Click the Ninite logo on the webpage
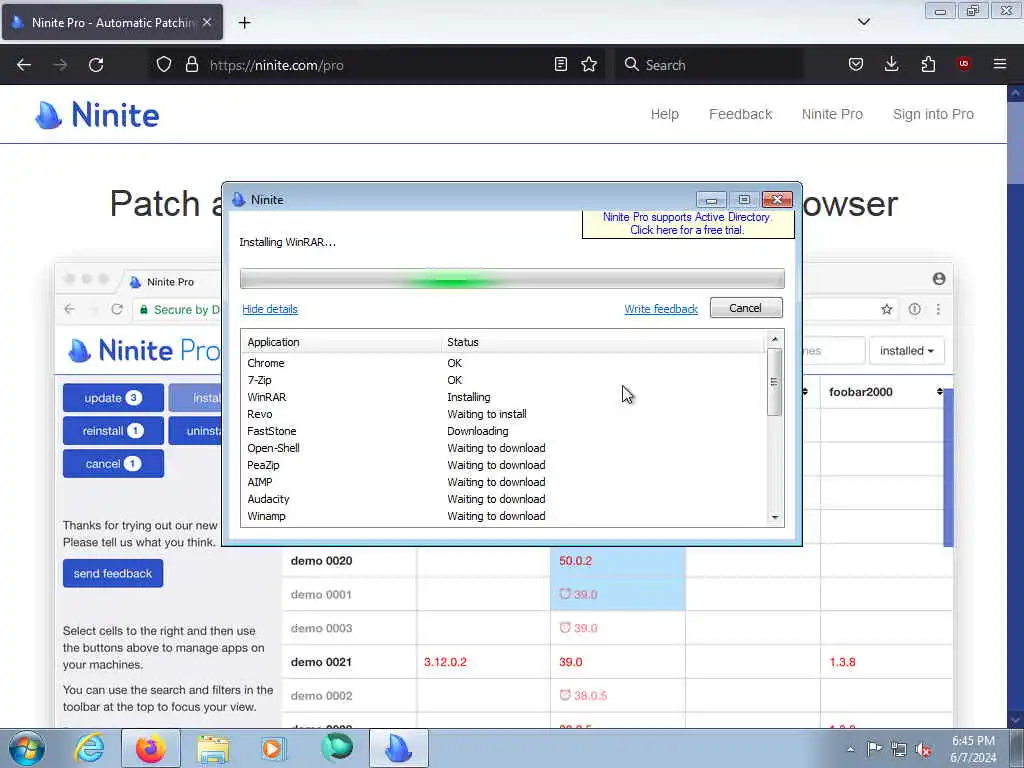 click(x=97, y=115)
